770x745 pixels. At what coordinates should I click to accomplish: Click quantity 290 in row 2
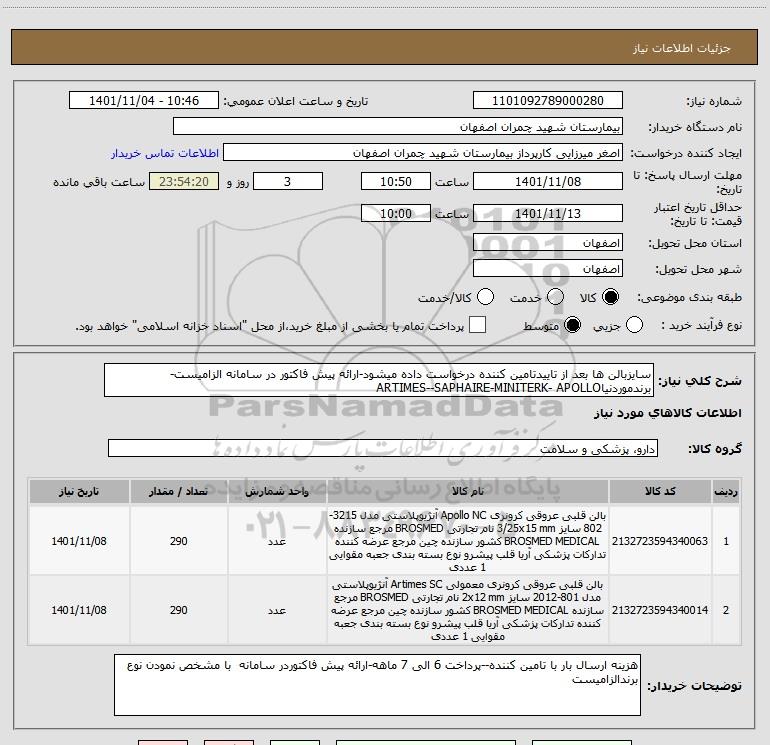[x=179, y=610]
